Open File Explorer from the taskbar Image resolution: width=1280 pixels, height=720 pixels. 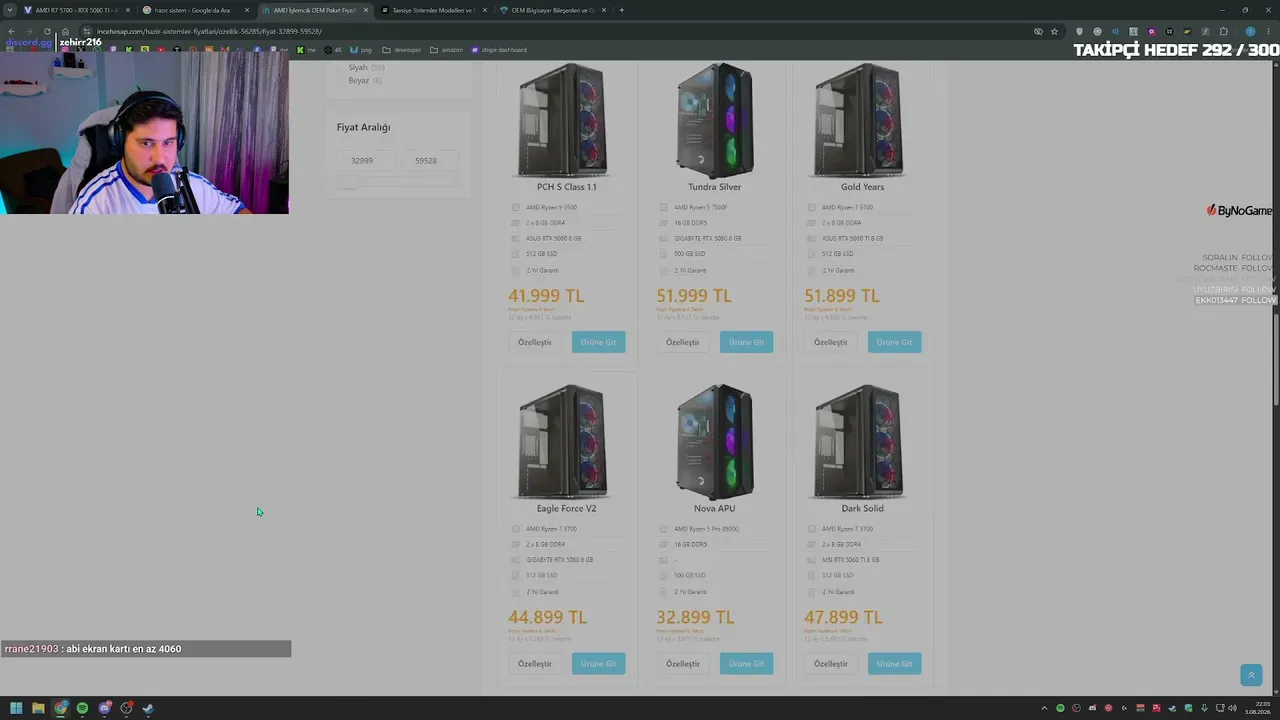(x=38, y=708)
